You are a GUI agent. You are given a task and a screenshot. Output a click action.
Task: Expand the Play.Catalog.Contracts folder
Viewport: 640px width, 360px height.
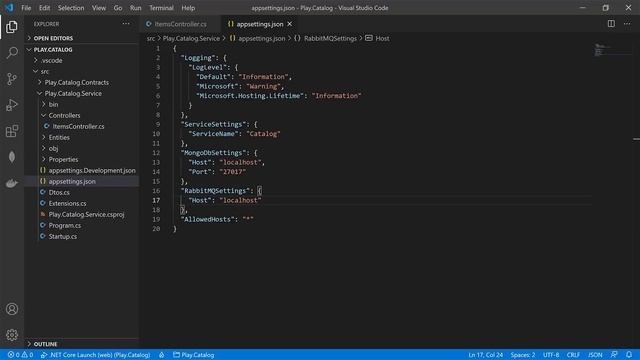coord(82,82)
